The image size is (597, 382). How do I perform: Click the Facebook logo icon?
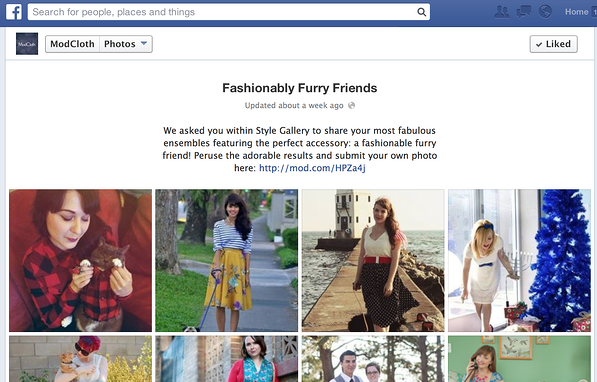tap(14, 12)
